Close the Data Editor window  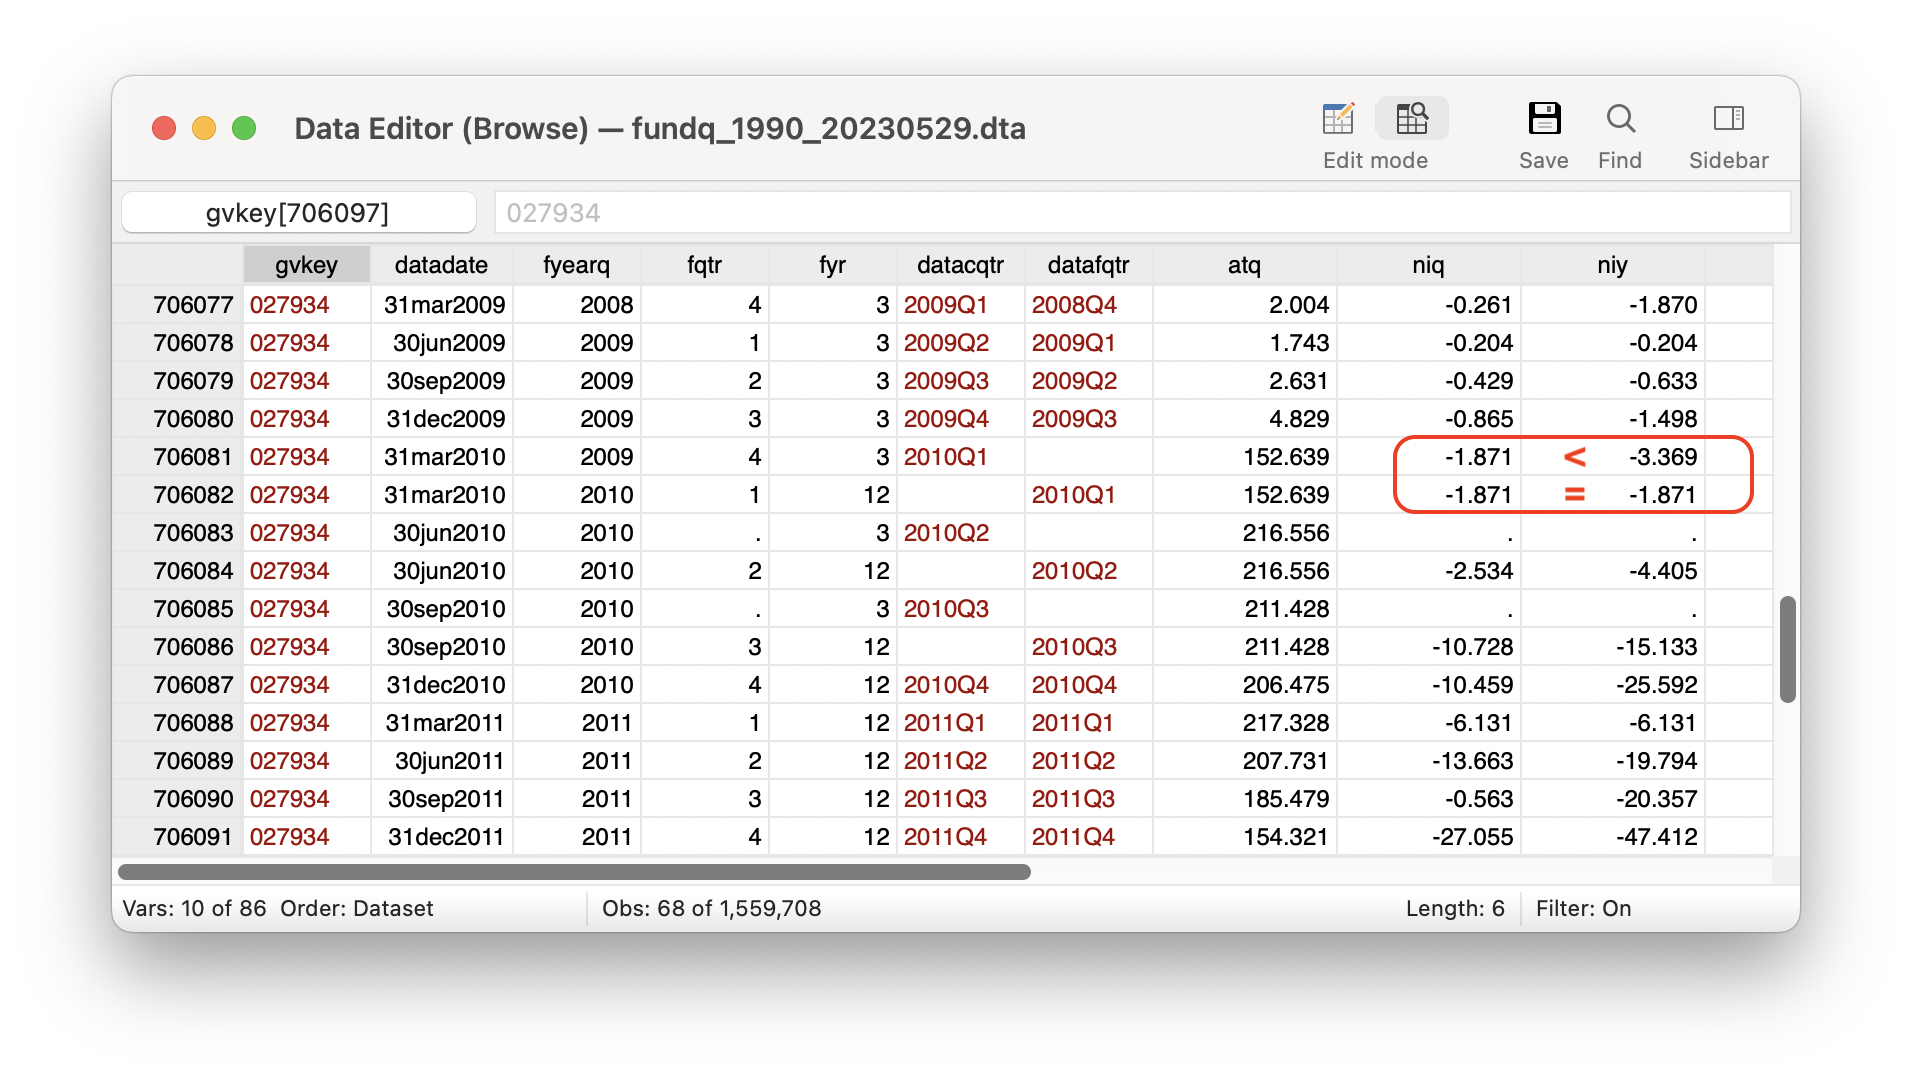click(164, 129)
